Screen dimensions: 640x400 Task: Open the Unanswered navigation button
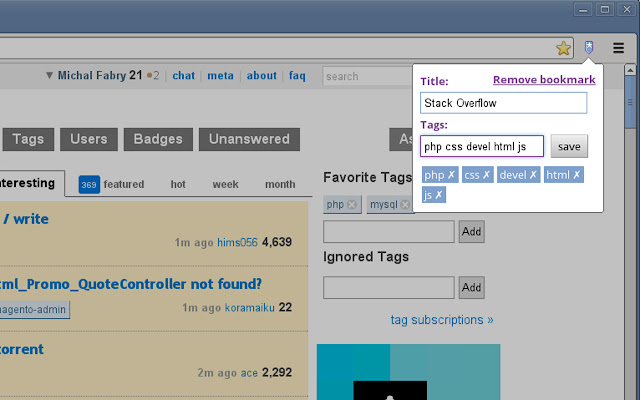[249, 139]
